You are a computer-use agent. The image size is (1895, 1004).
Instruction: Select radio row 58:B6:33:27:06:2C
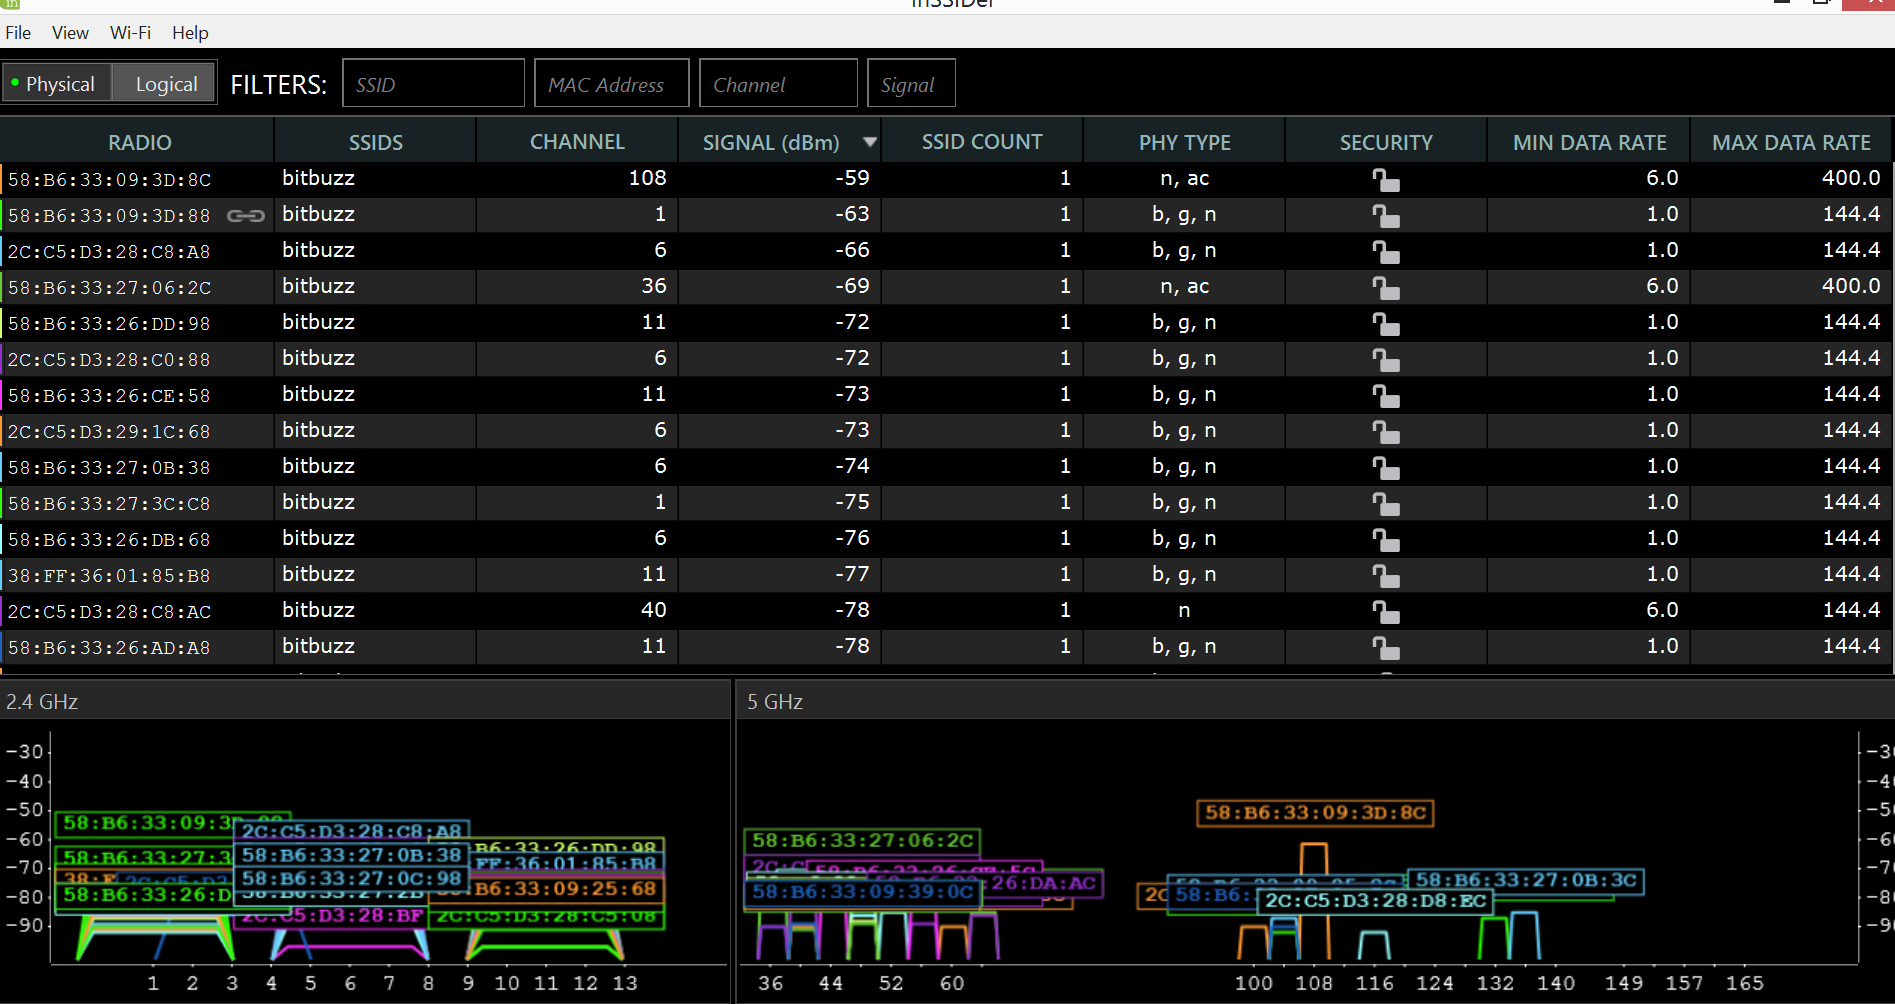click(946, 287)
